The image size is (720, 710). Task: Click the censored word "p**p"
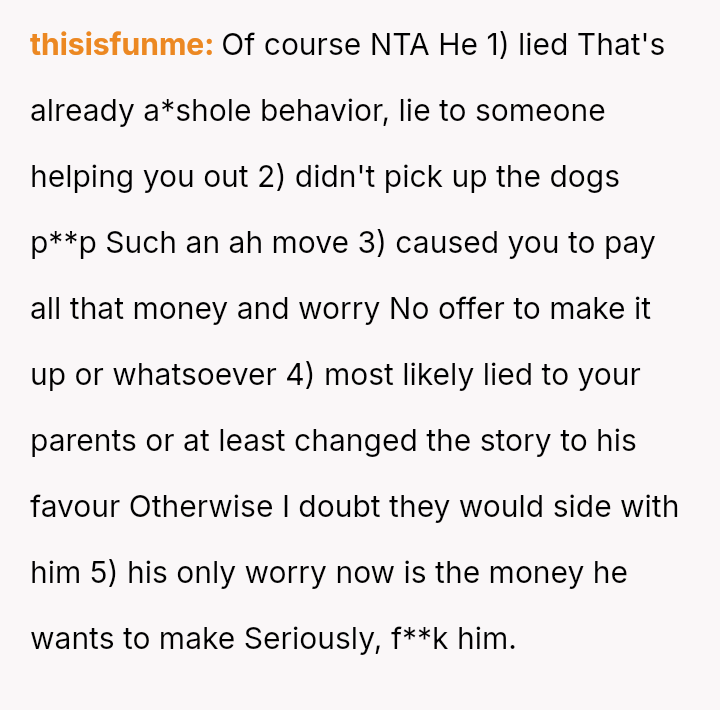click(63, 243)
